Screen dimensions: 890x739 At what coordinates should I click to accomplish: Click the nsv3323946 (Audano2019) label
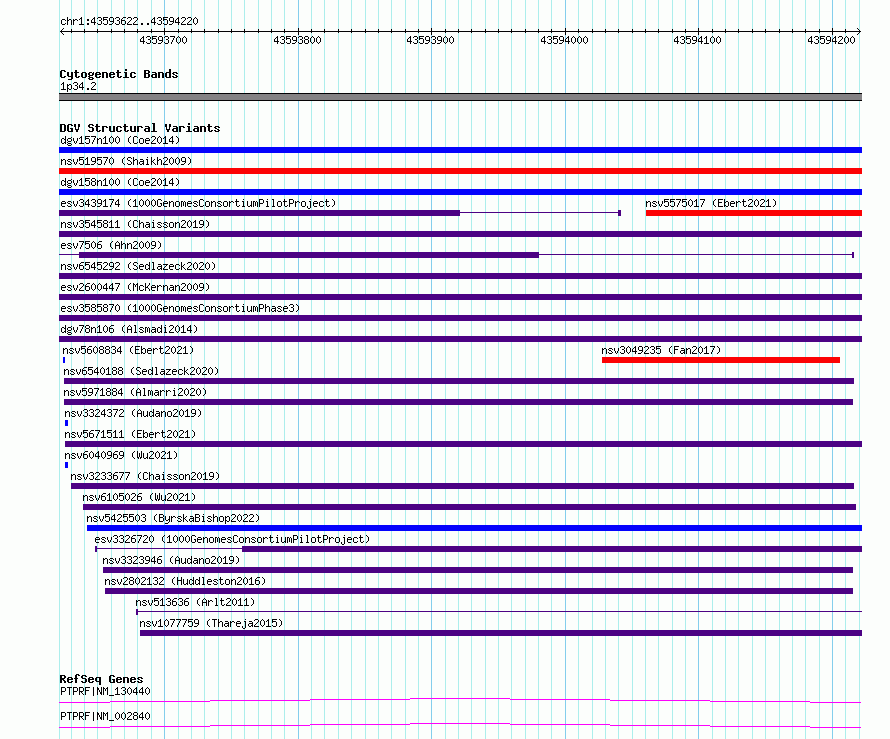tap(171, 560)
